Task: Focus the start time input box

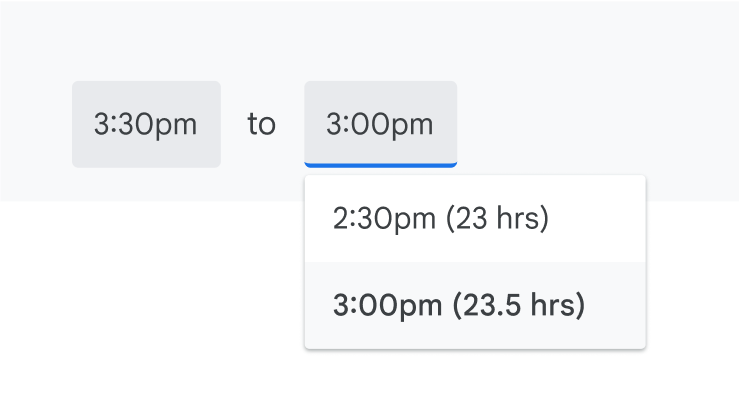Action: [x=146, y=124]
